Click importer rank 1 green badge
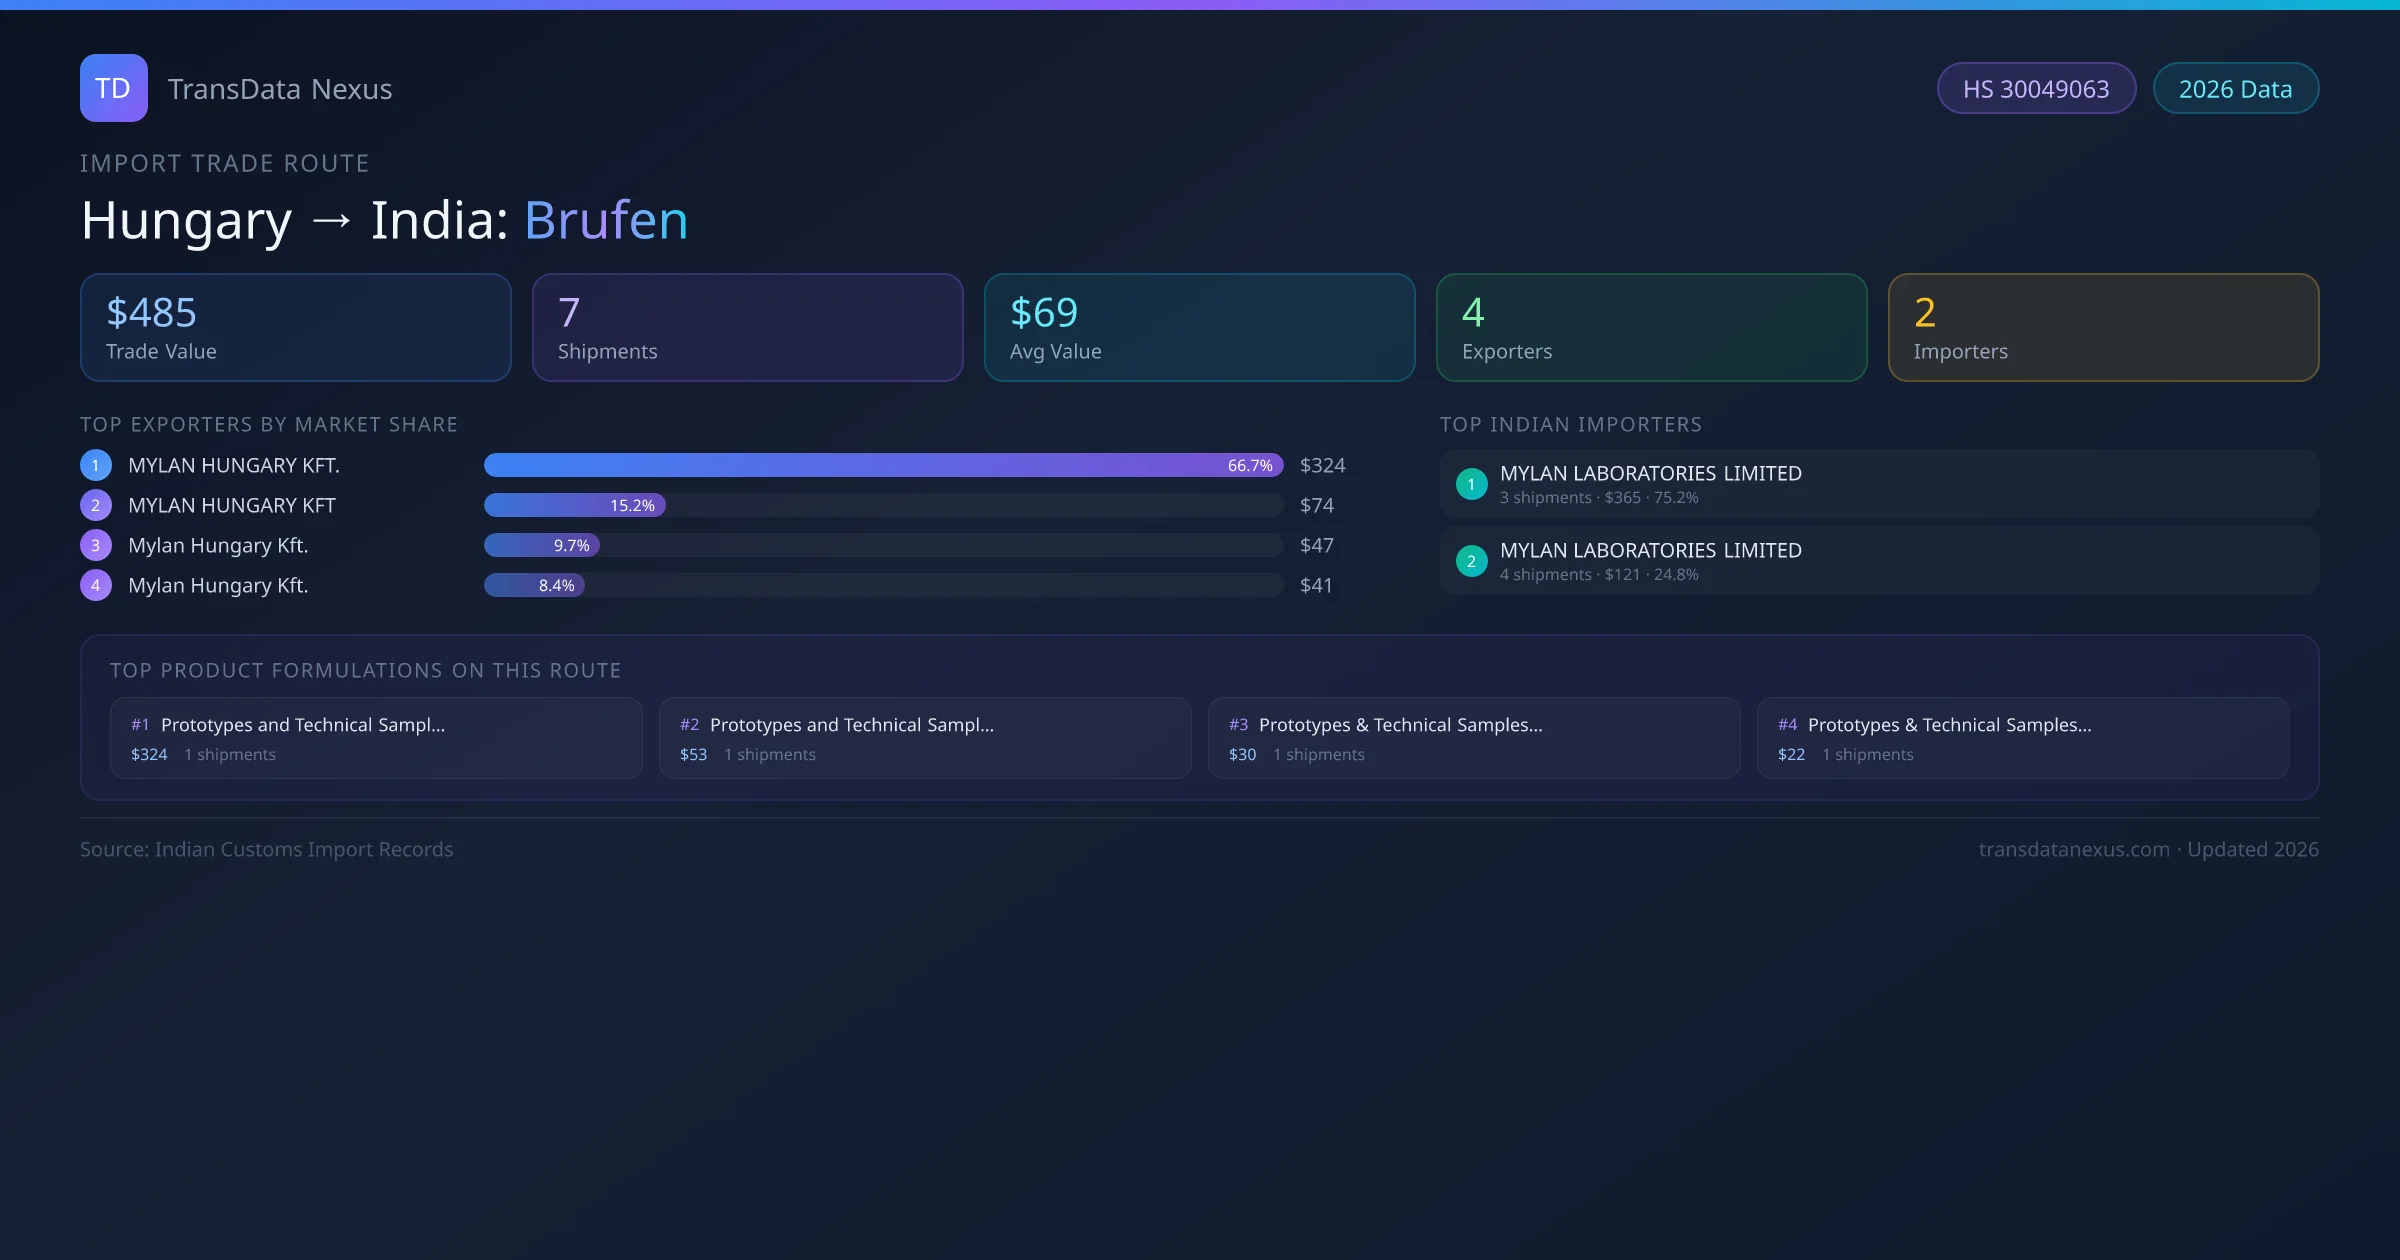The image size is (2400, 1260). pyautogui.click(x=1471, y=484)
